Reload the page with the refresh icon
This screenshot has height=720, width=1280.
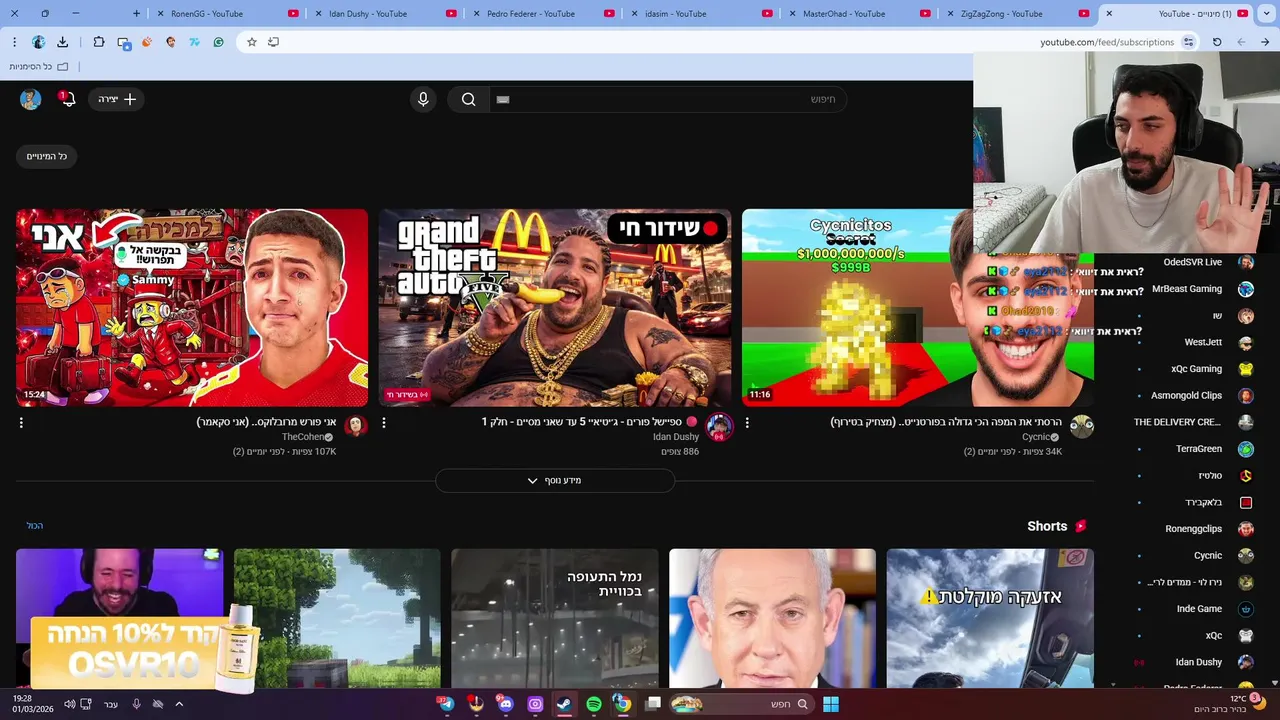click(x=1217, y=42)
